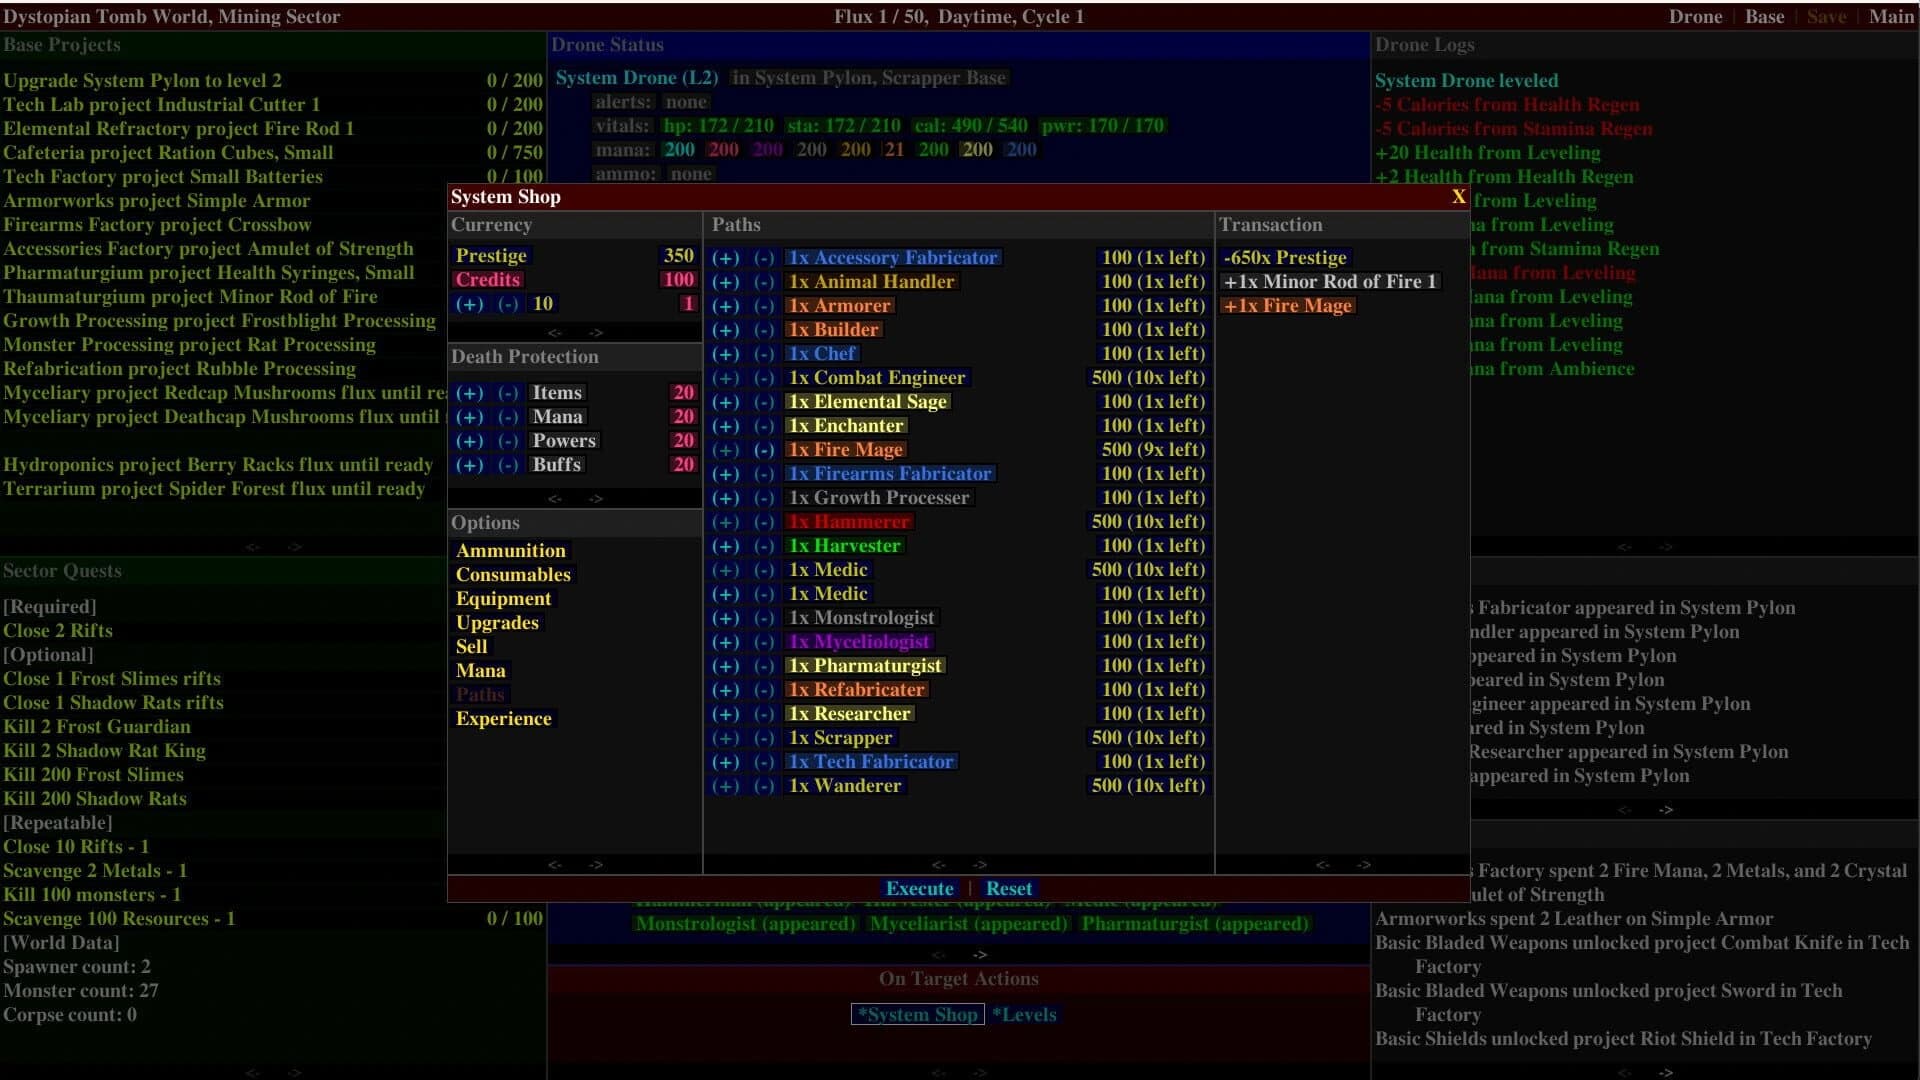Decrease Mana death protection with (-)

508,417
